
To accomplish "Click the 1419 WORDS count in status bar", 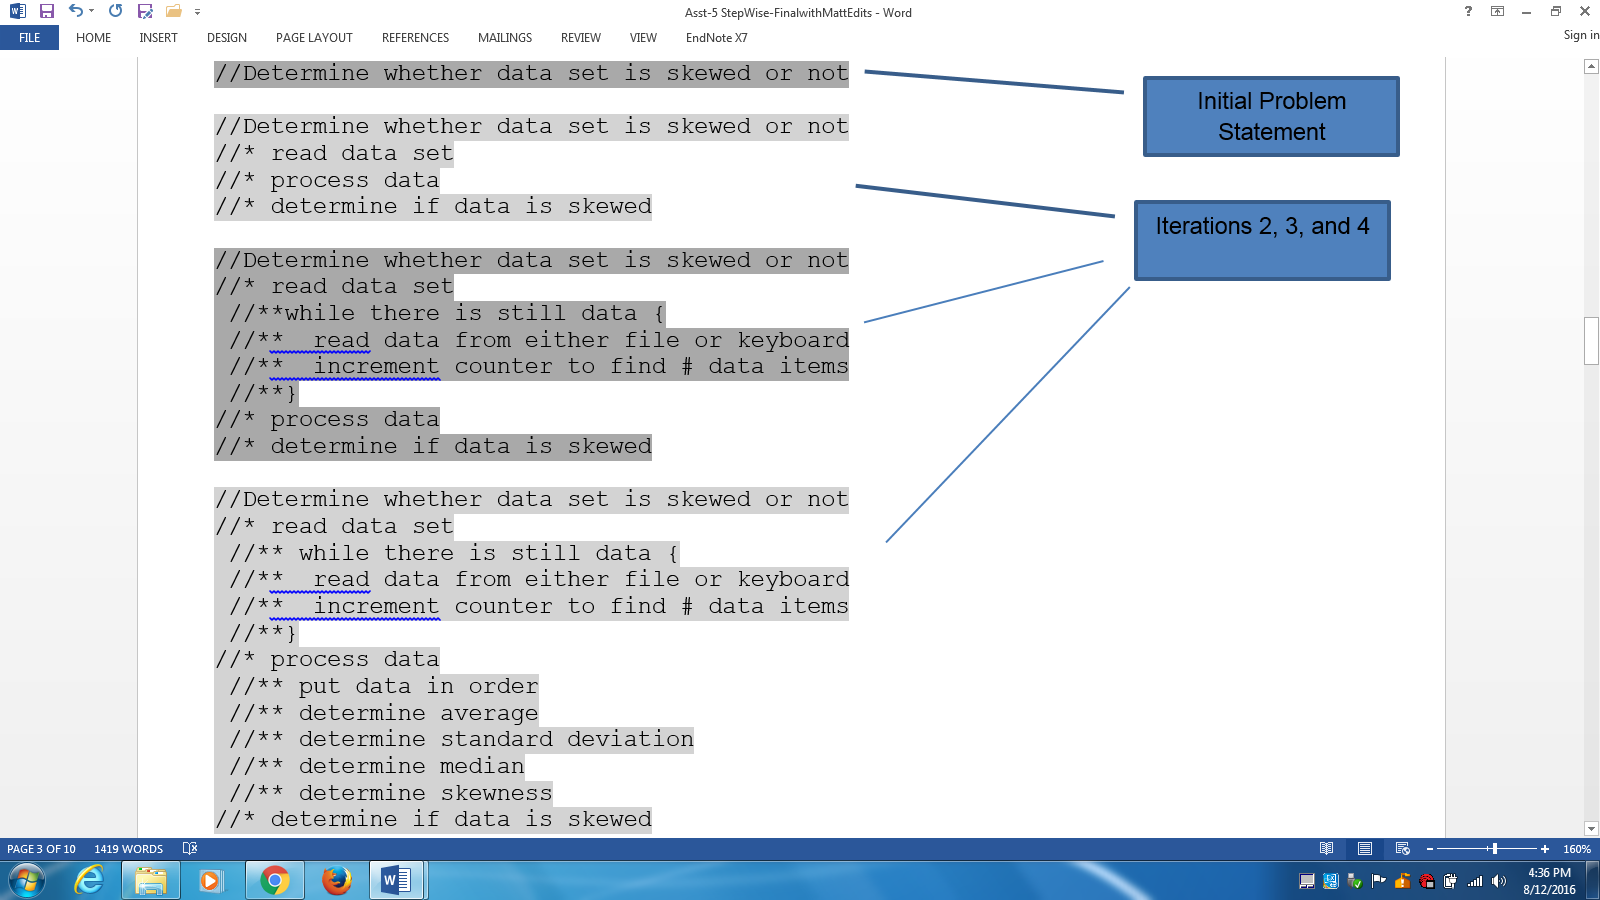I will pos(129,849).
